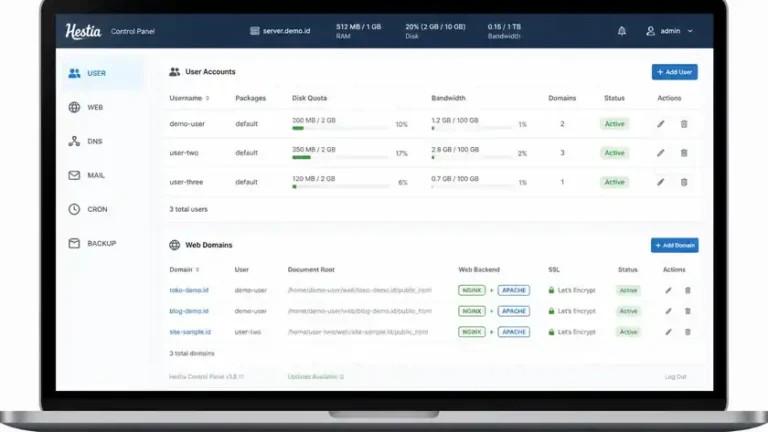Click the SSL lock icon for site-sample.id

click(x=551, y=332)
